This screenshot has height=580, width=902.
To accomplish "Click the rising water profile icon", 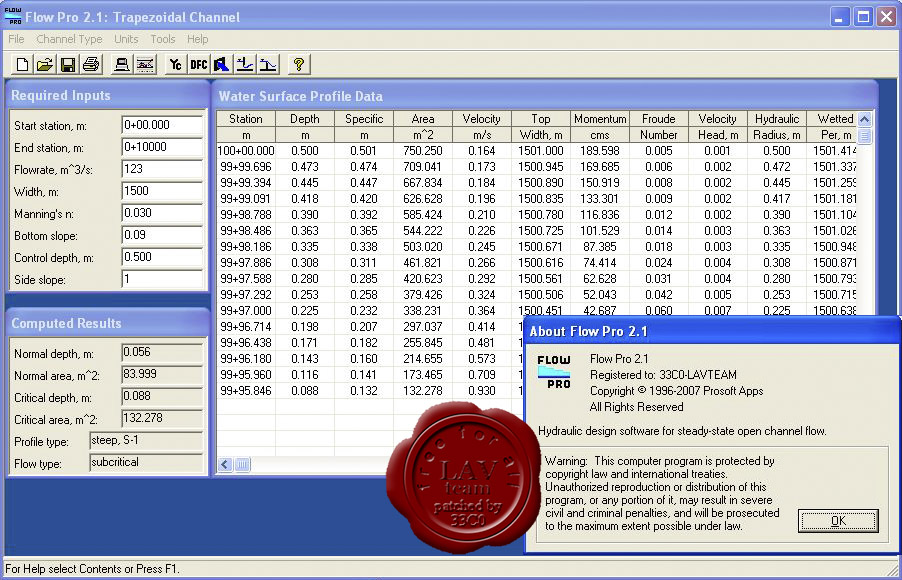I will pos(244,64).
